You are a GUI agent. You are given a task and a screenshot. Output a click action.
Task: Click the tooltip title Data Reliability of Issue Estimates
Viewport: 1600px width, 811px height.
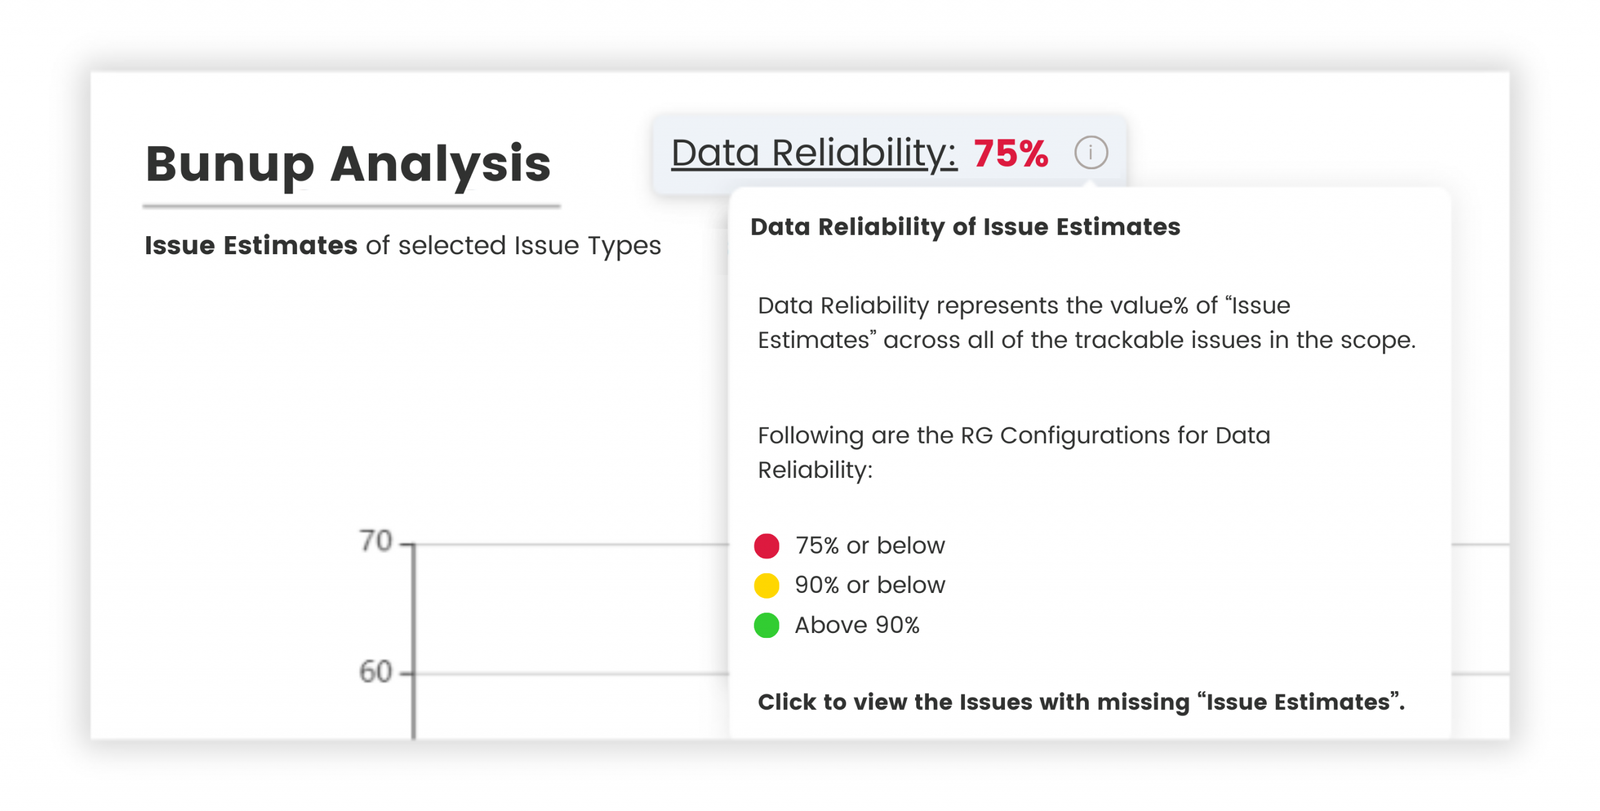pos(965,227)
